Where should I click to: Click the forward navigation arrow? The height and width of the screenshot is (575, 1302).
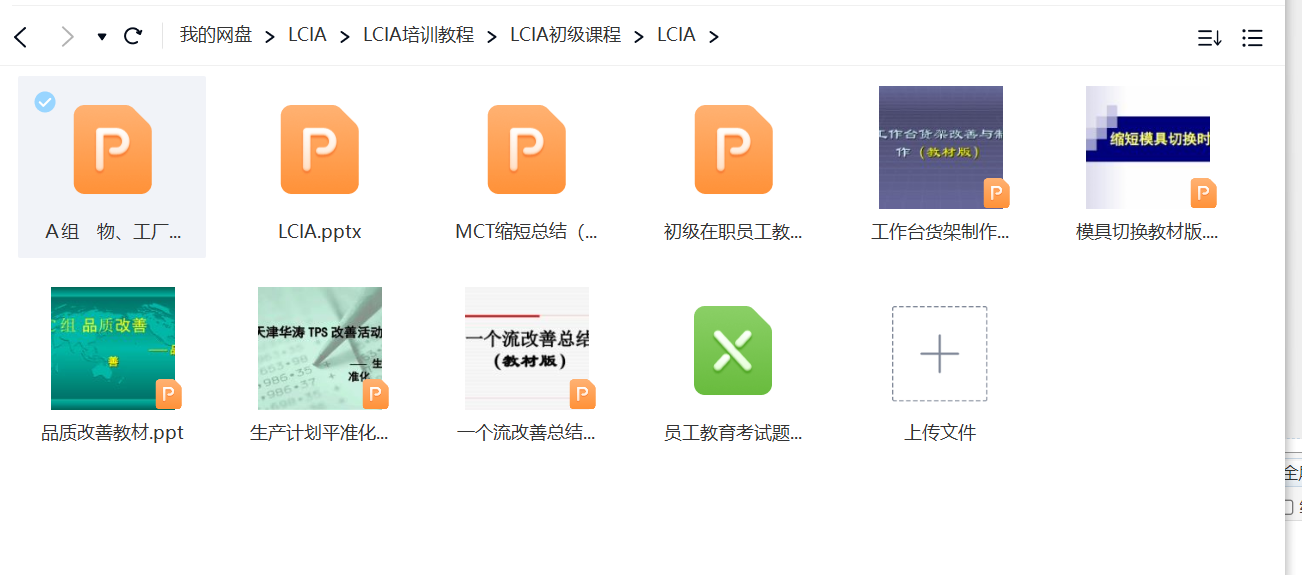click(67, 37)
